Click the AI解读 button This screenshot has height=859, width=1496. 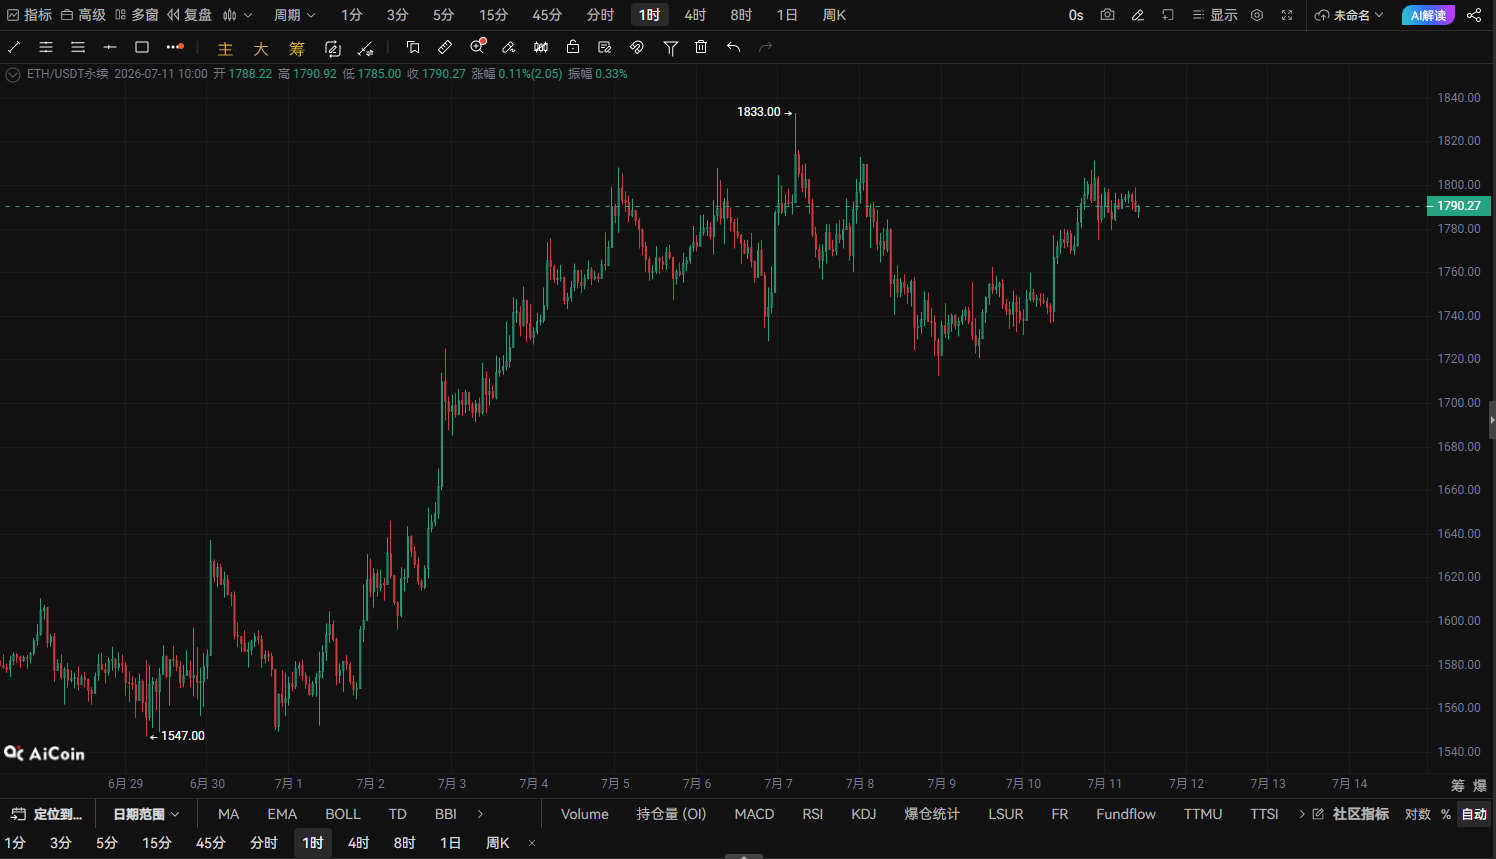pyautogui.click(x=1428, y=15)
